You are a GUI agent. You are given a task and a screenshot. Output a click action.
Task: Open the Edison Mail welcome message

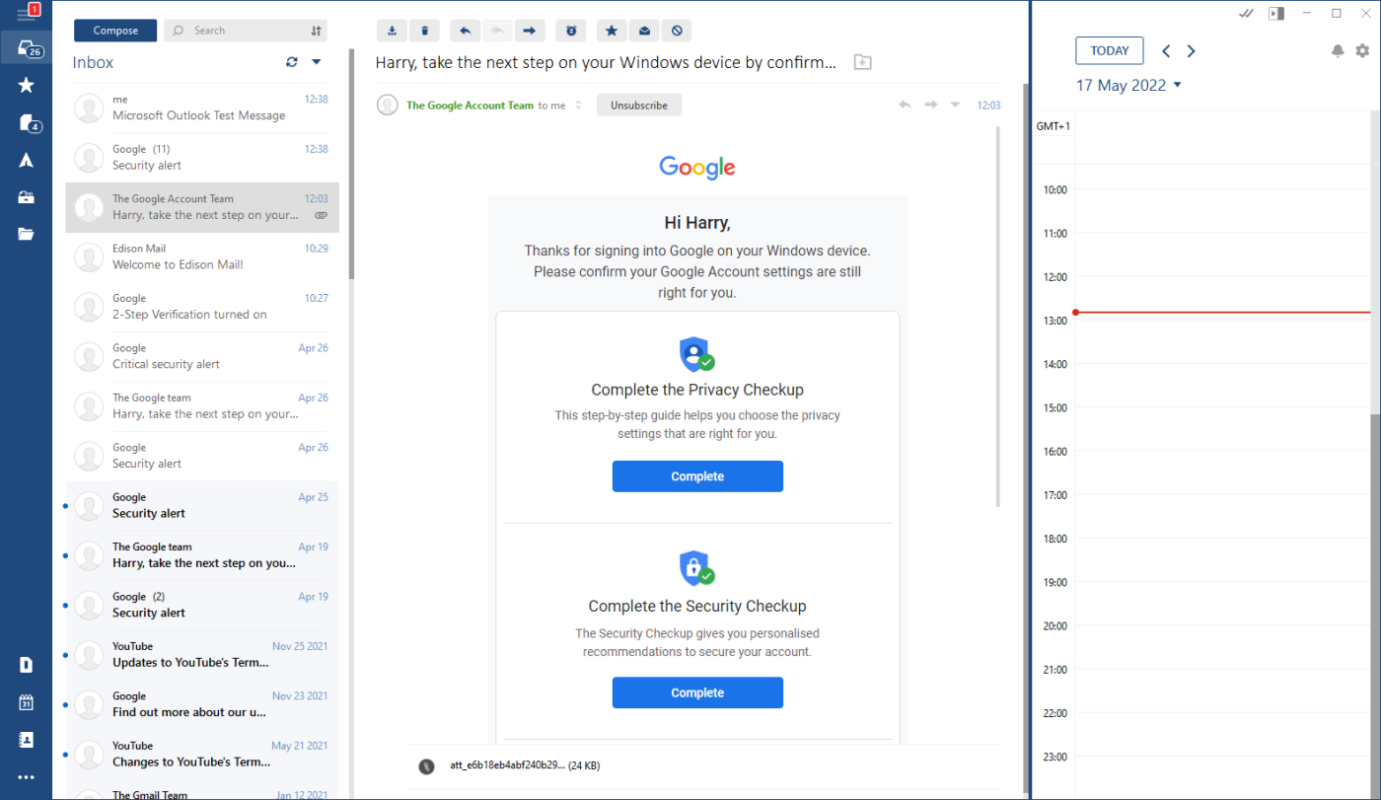click(202, 257)
